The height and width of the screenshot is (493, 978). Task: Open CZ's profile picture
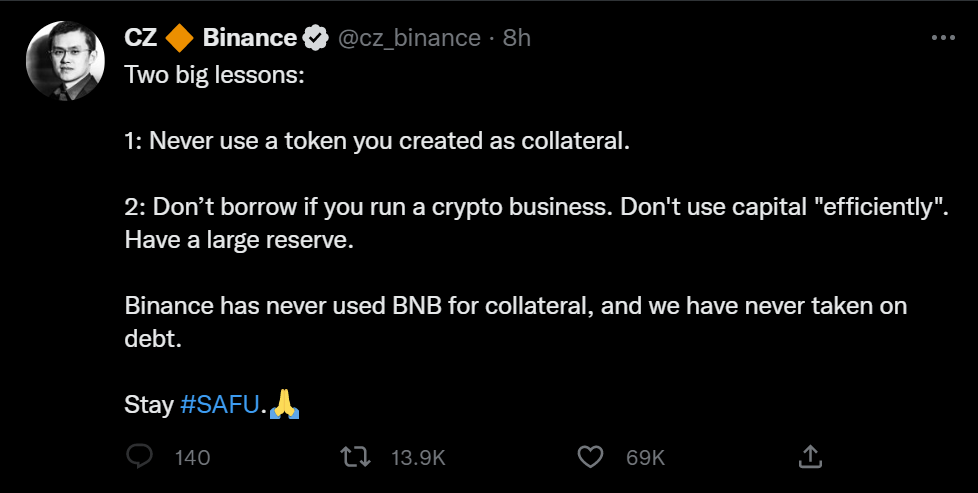pos(65,61)
